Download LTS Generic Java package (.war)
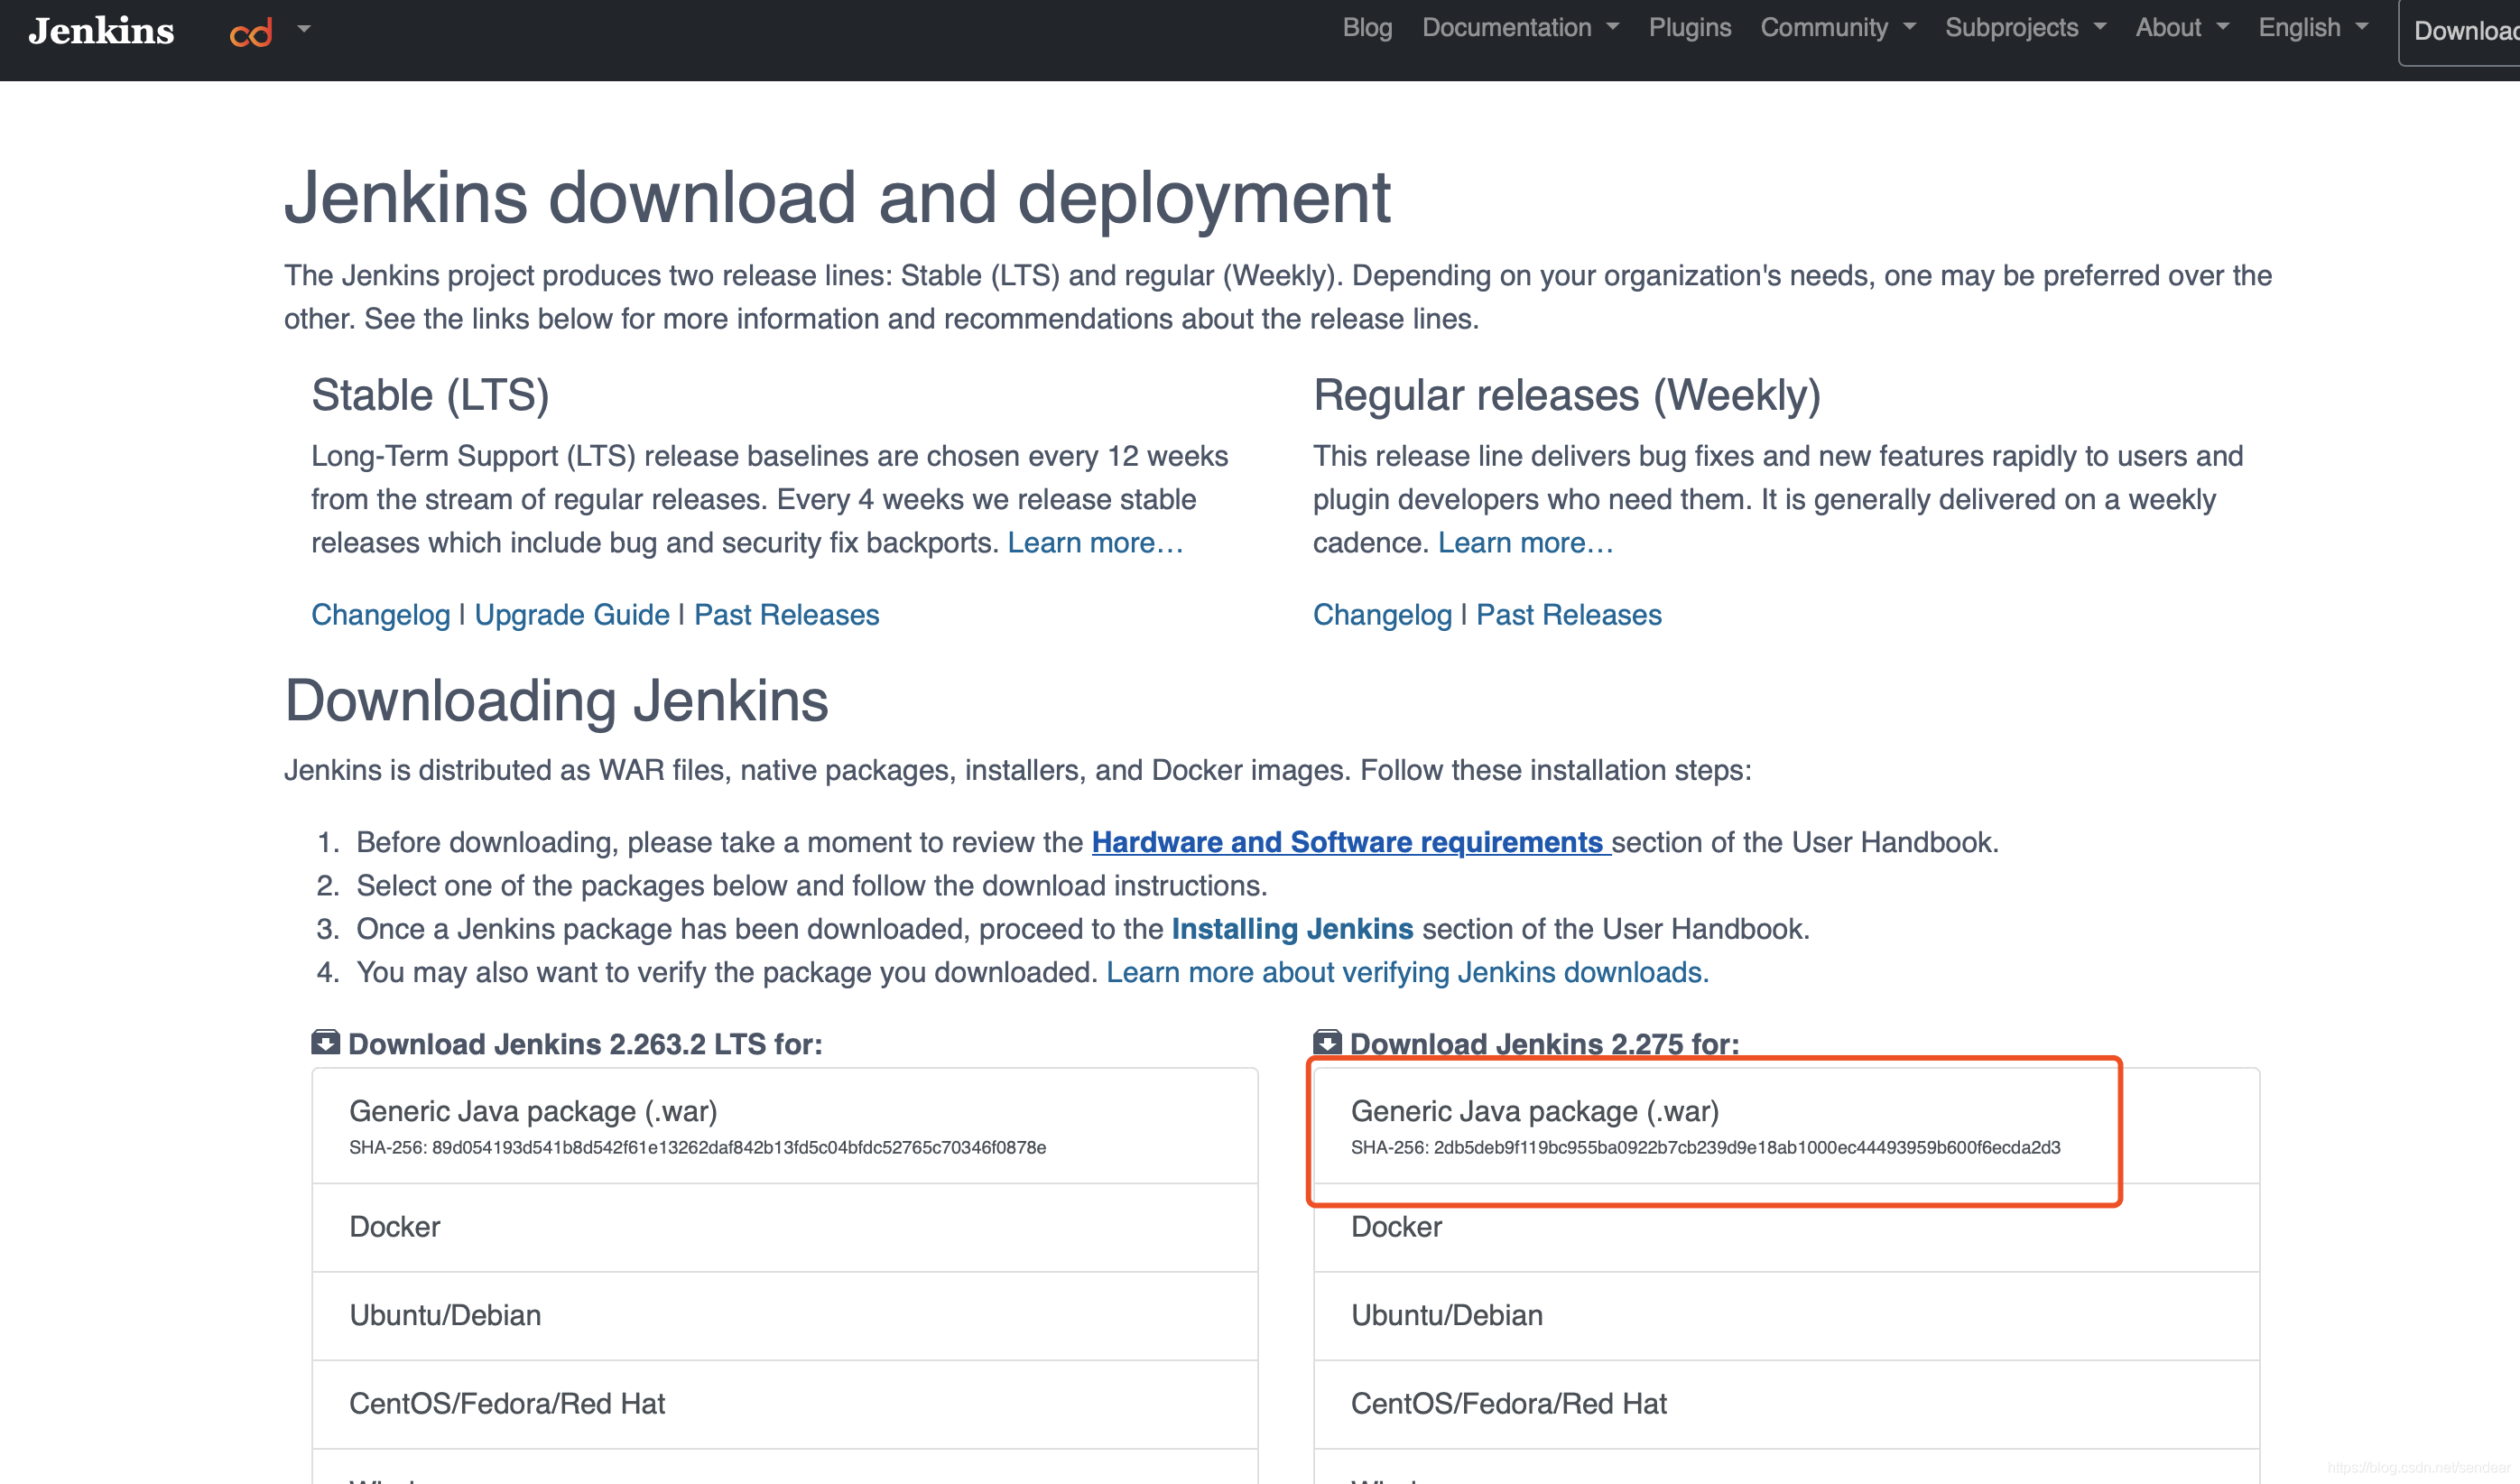 click(x=785, y=1126)
